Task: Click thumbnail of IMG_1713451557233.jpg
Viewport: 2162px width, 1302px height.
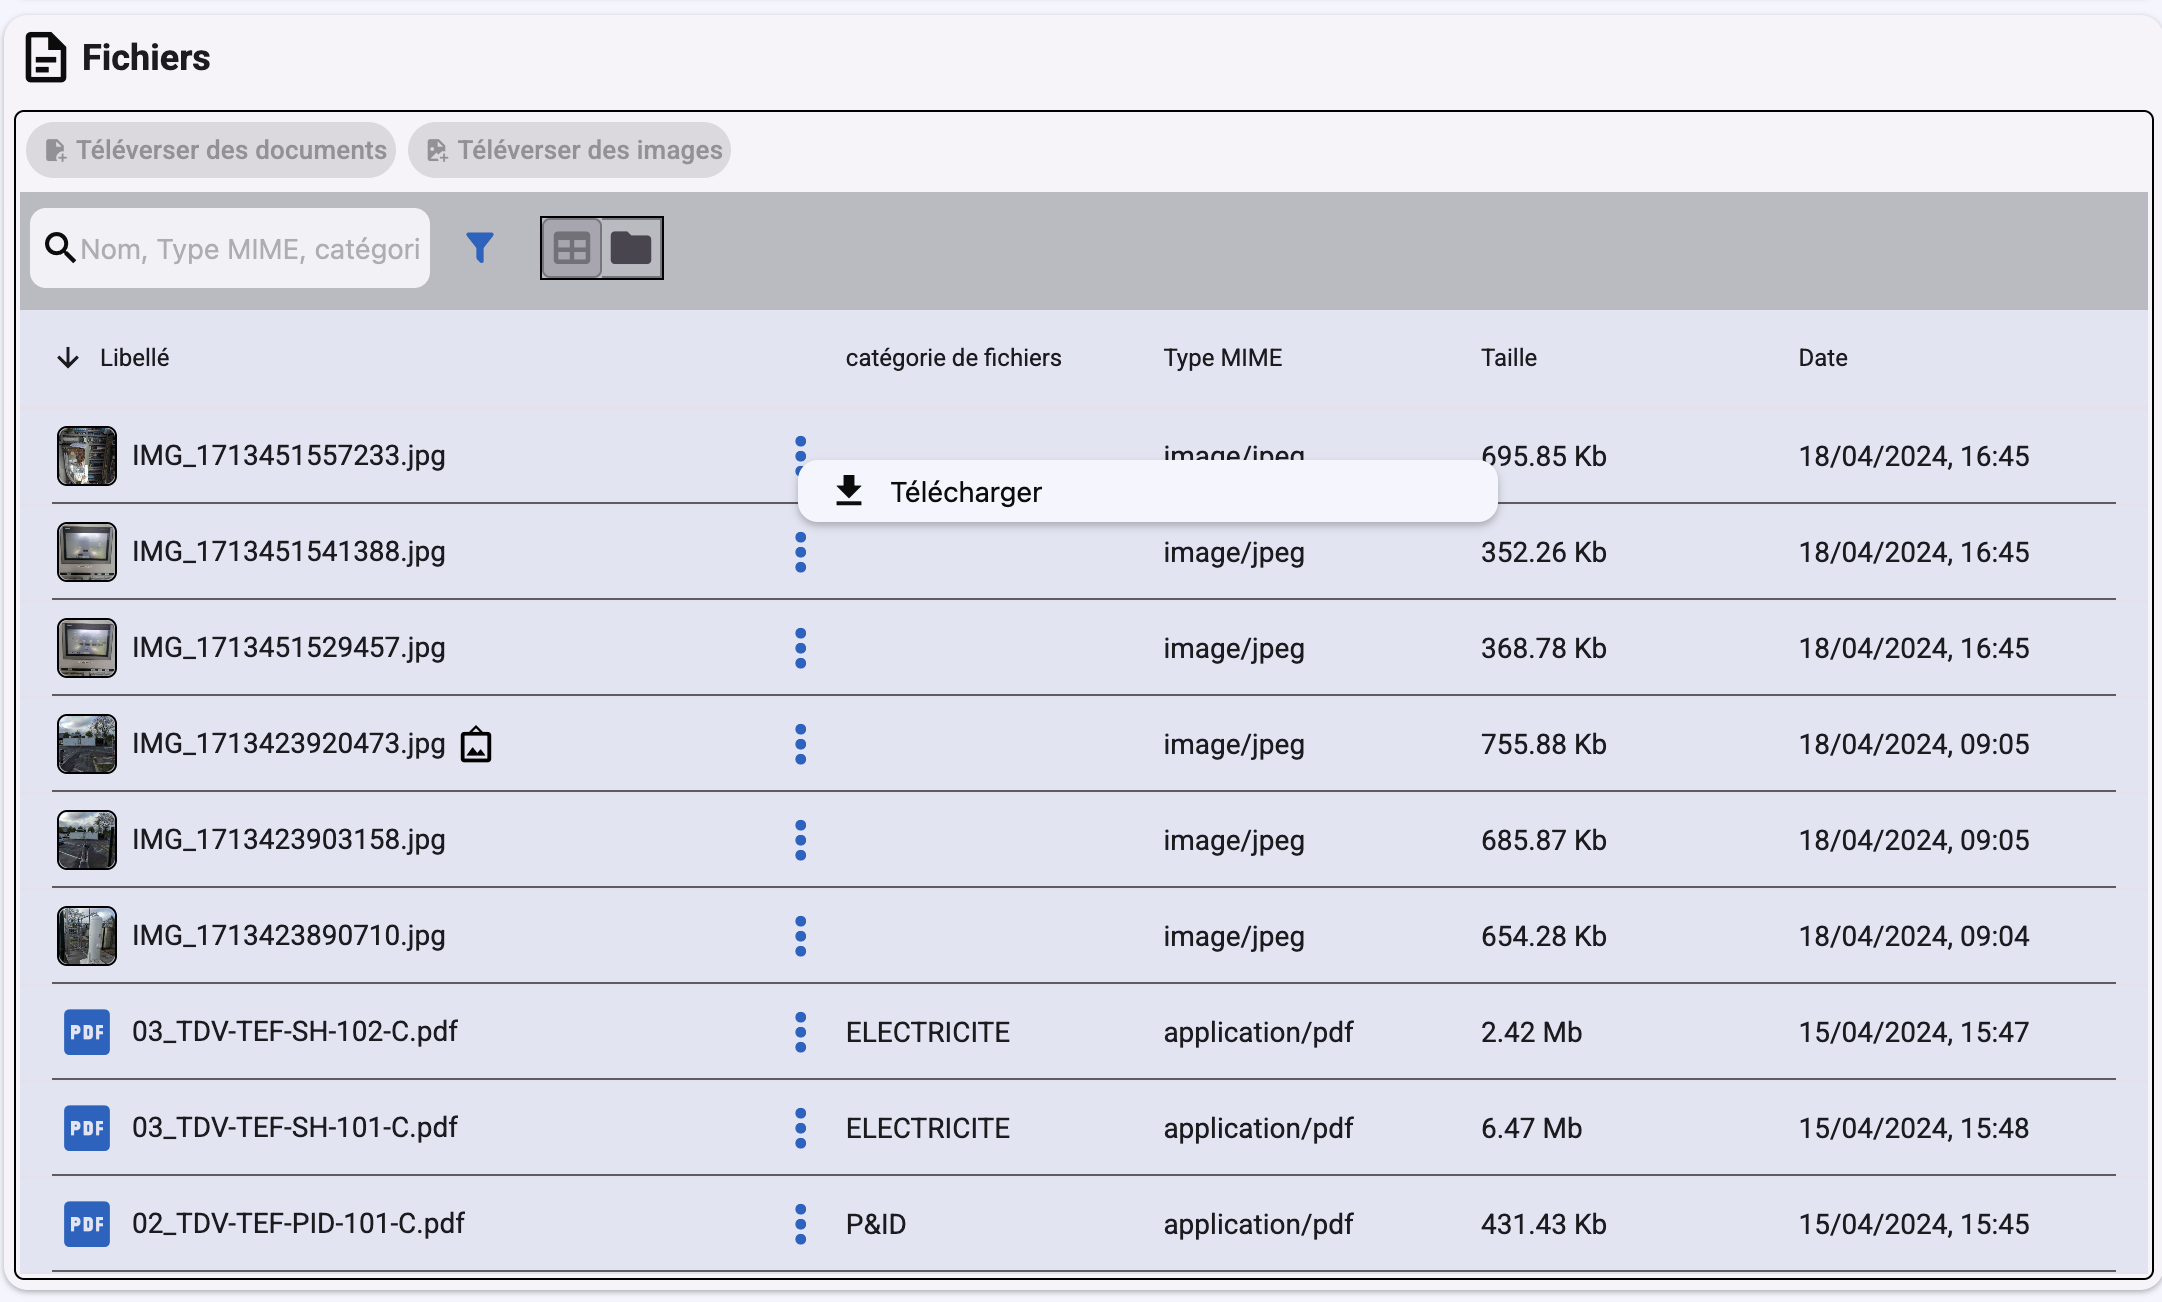Action: click(87, 456)
